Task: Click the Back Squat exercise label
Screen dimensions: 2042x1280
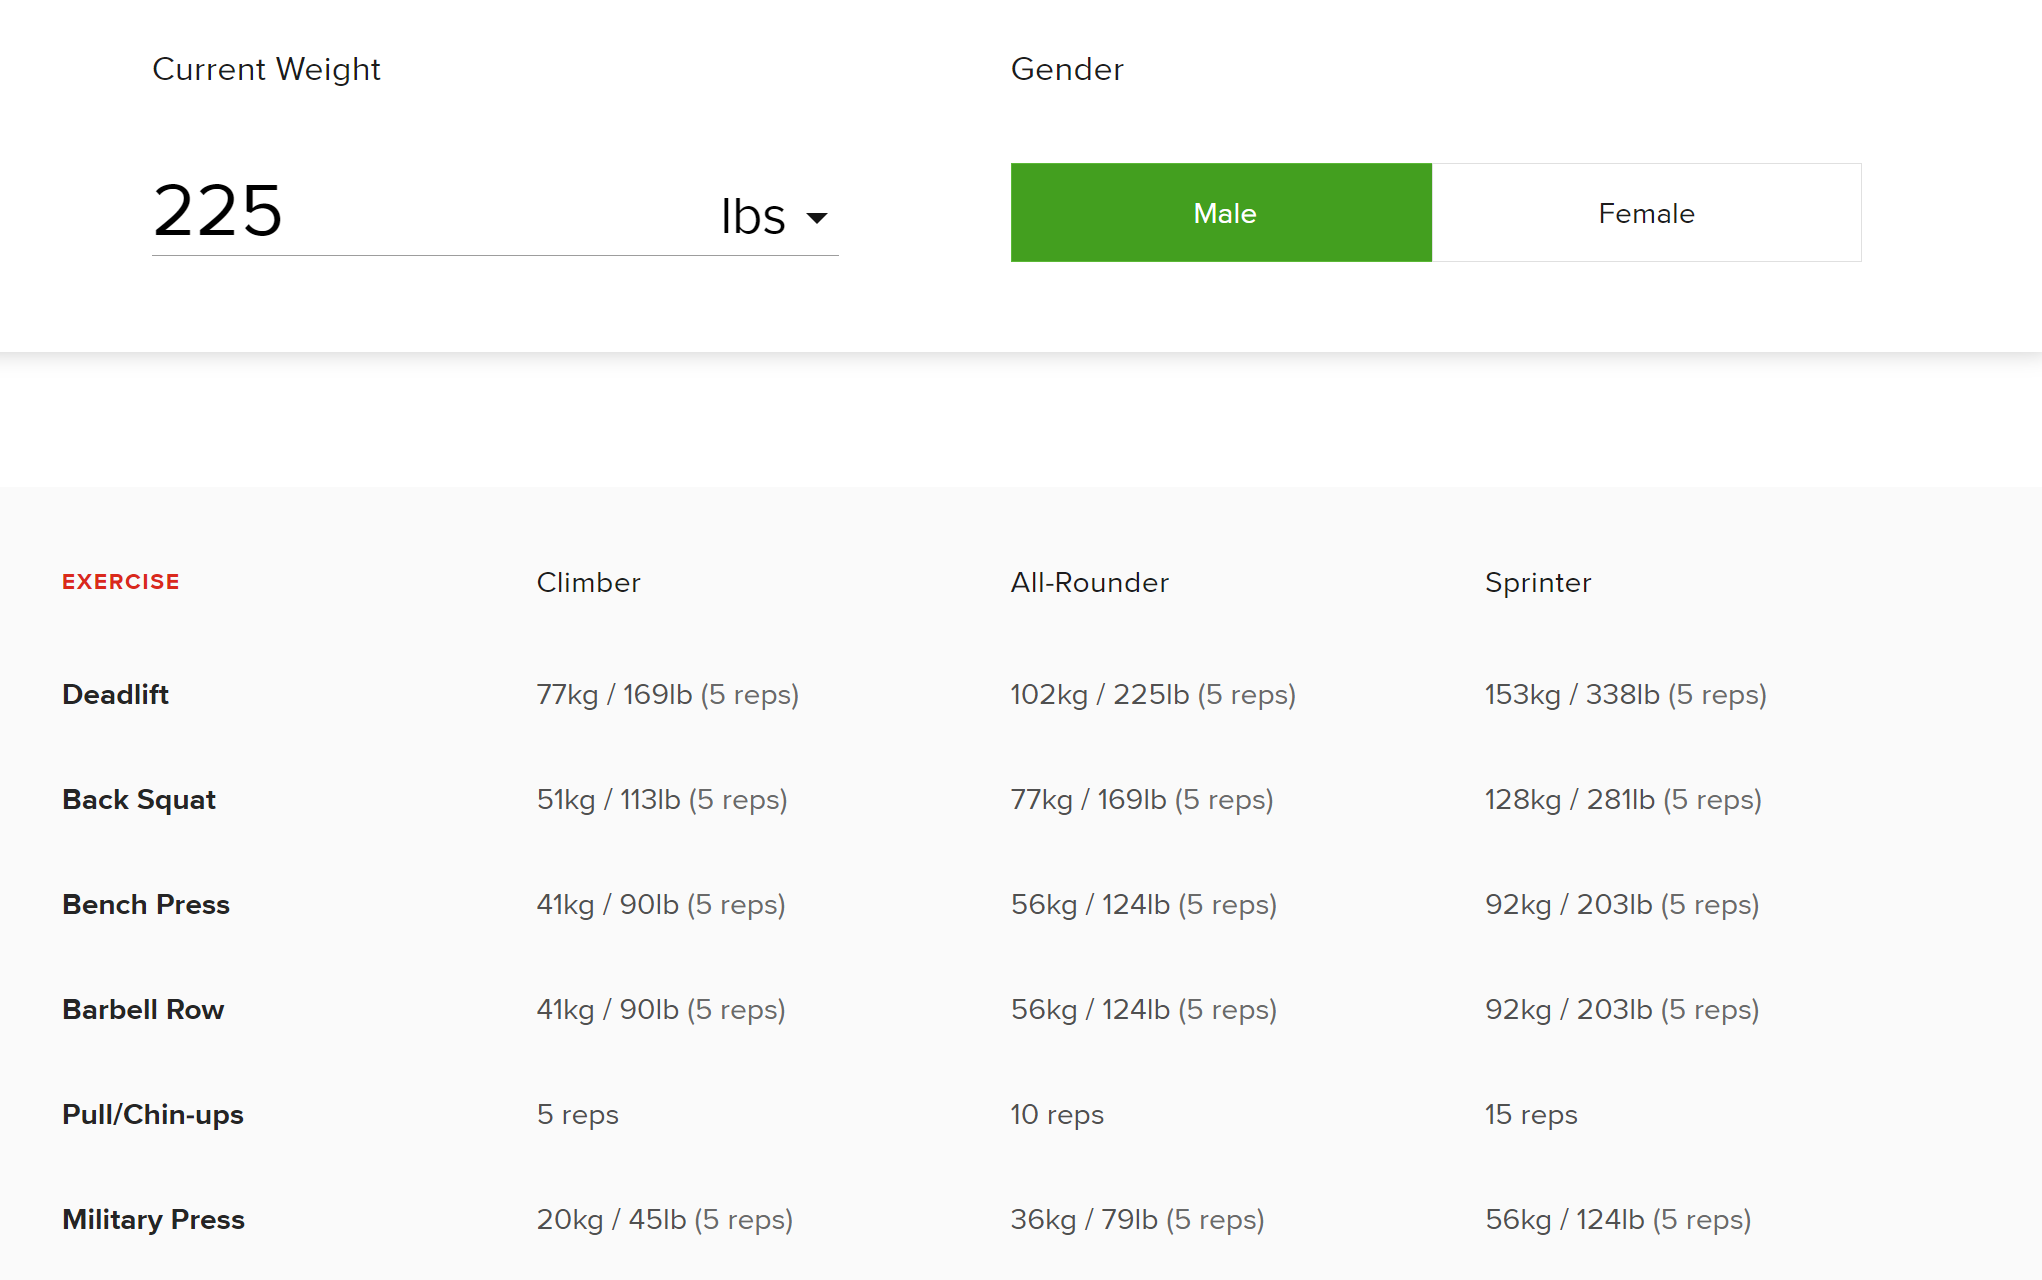Action: [x=139, y=799]
